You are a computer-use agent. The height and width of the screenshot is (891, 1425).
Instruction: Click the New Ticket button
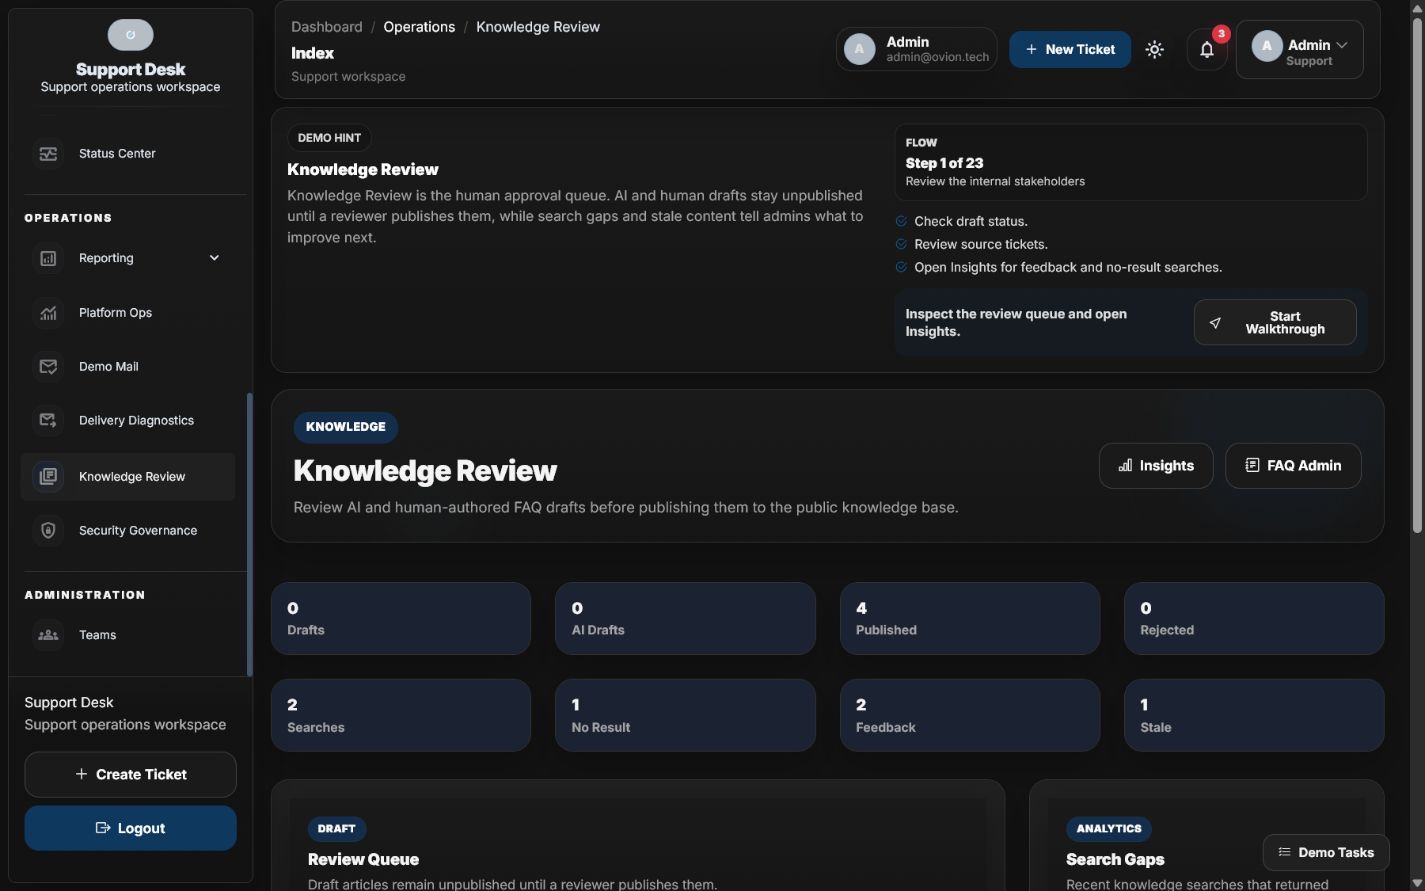(1070, 49)
